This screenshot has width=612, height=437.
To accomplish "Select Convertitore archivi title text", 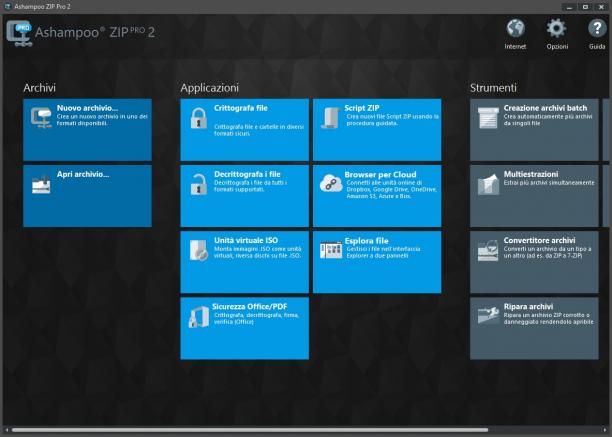I will pos(539,240).
